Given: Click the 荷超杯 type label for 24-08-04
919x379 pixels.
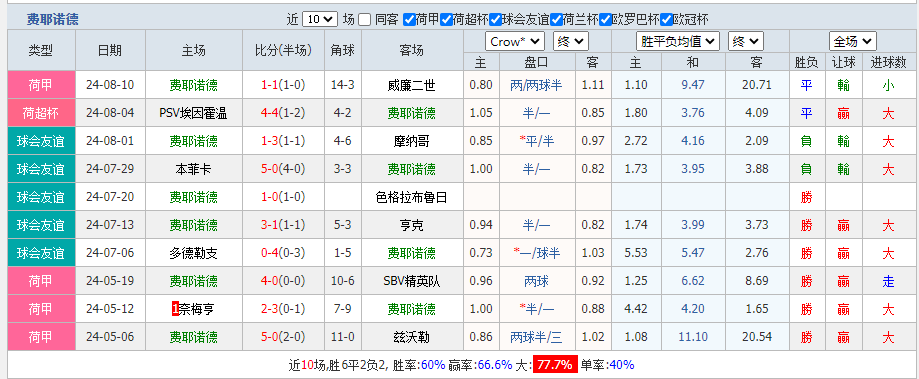Looking at the screenshot, I should pyautogui.click(x=41, y=113).
